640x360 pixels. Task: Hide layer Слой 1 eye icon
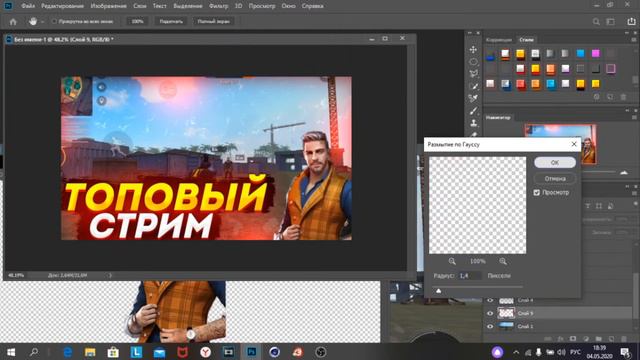[490, 326]
